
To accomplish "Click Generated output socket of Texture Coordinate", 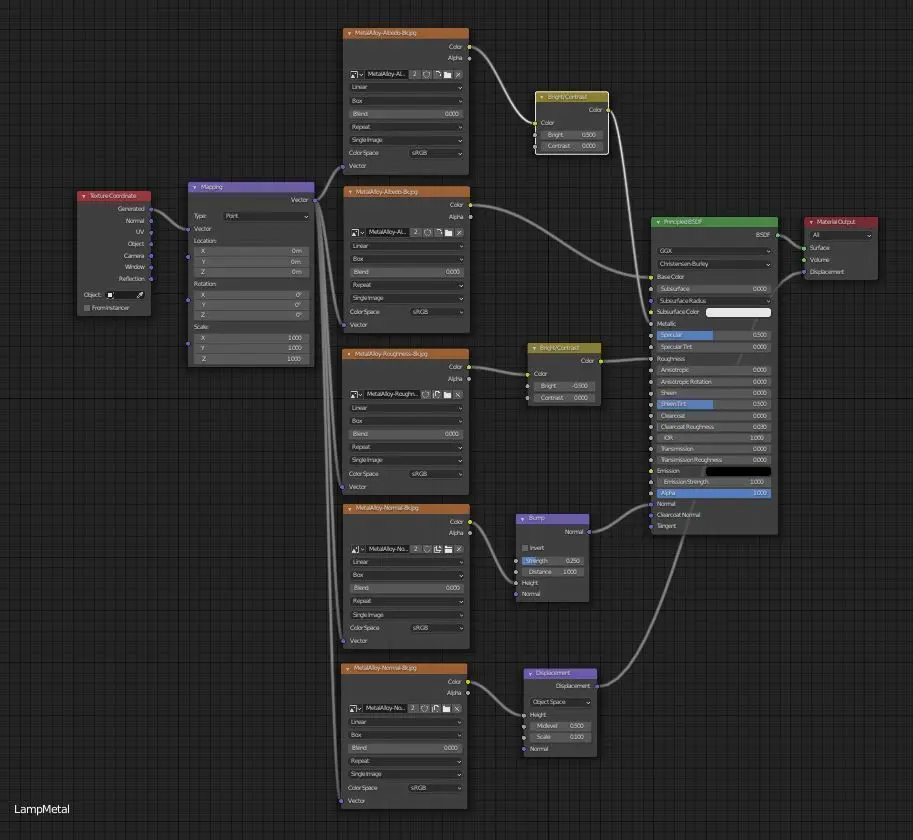I will [x=151, y=209].
